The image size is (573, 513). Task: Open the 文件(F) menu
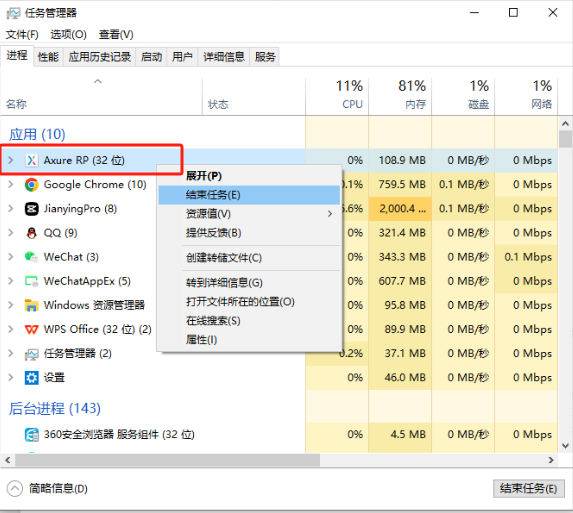coord(22,35)
